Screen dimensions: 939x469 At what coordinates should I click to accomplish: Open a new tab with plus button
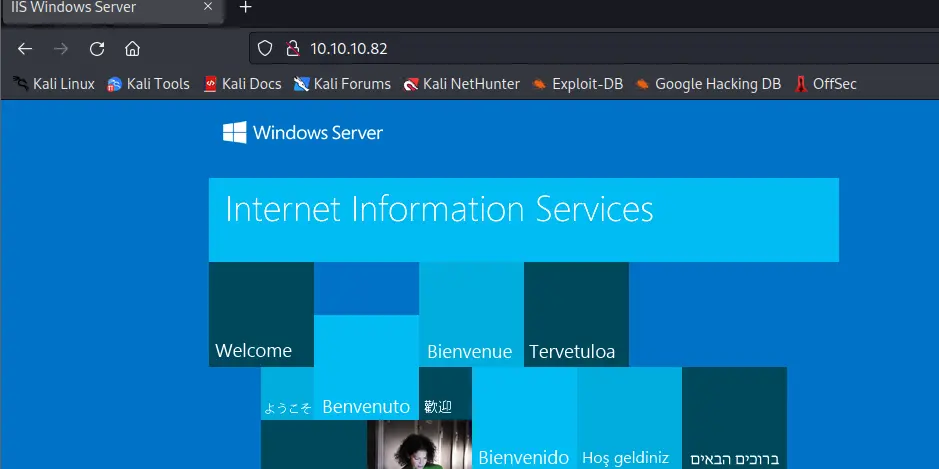(x=245, y=7)
